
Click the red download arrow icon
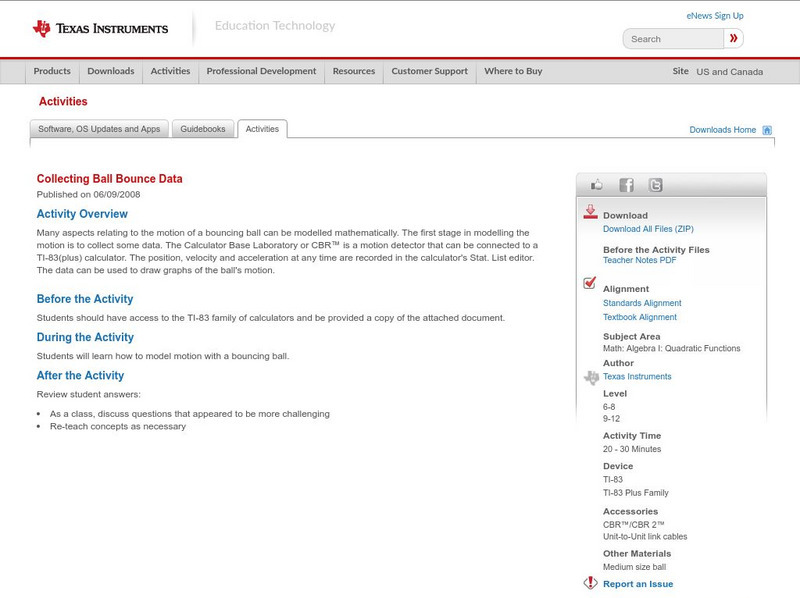[x=589, y=213]
